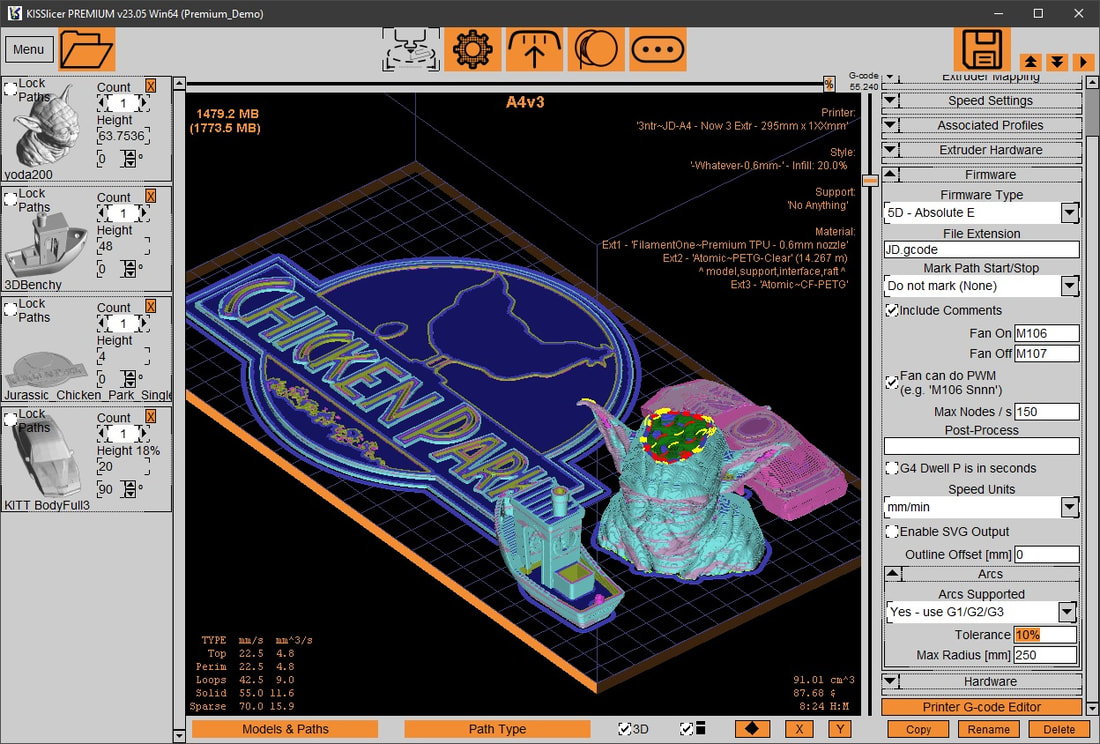Open the Models & Paths tab

pyautogui.click(x=284, y=729)
